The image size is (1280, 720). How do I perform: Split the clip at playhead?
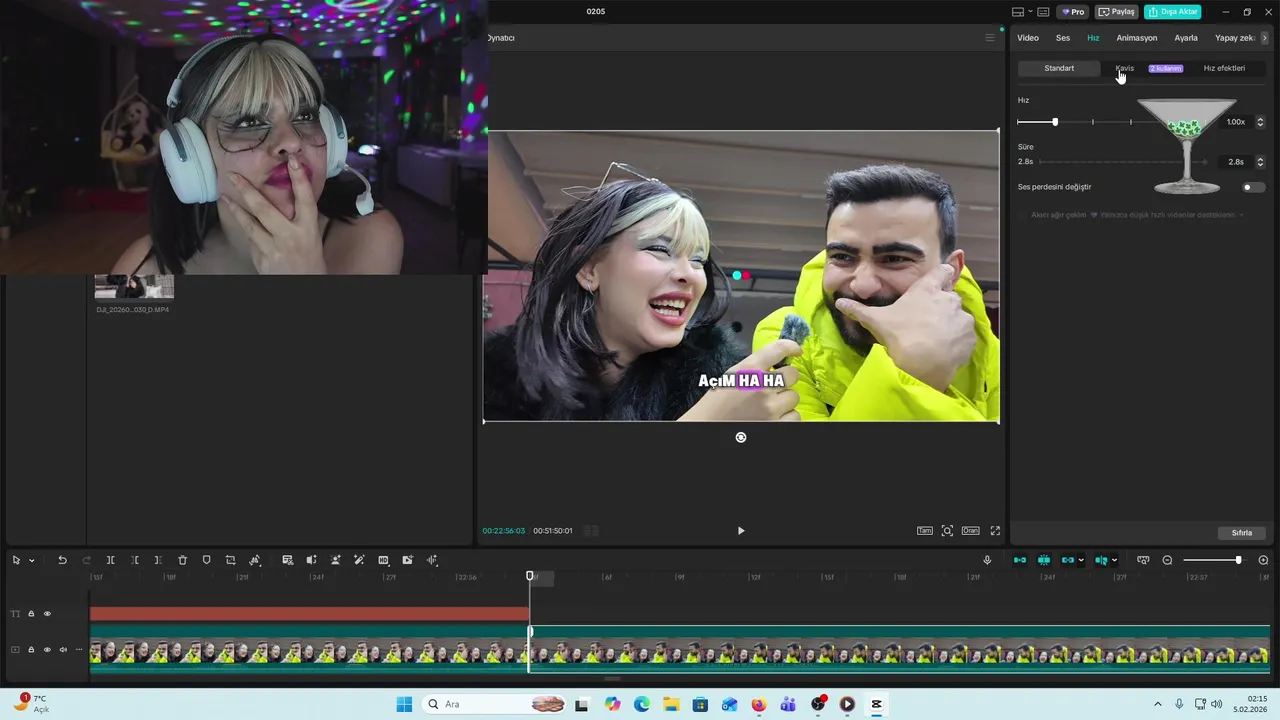point(110,560)
